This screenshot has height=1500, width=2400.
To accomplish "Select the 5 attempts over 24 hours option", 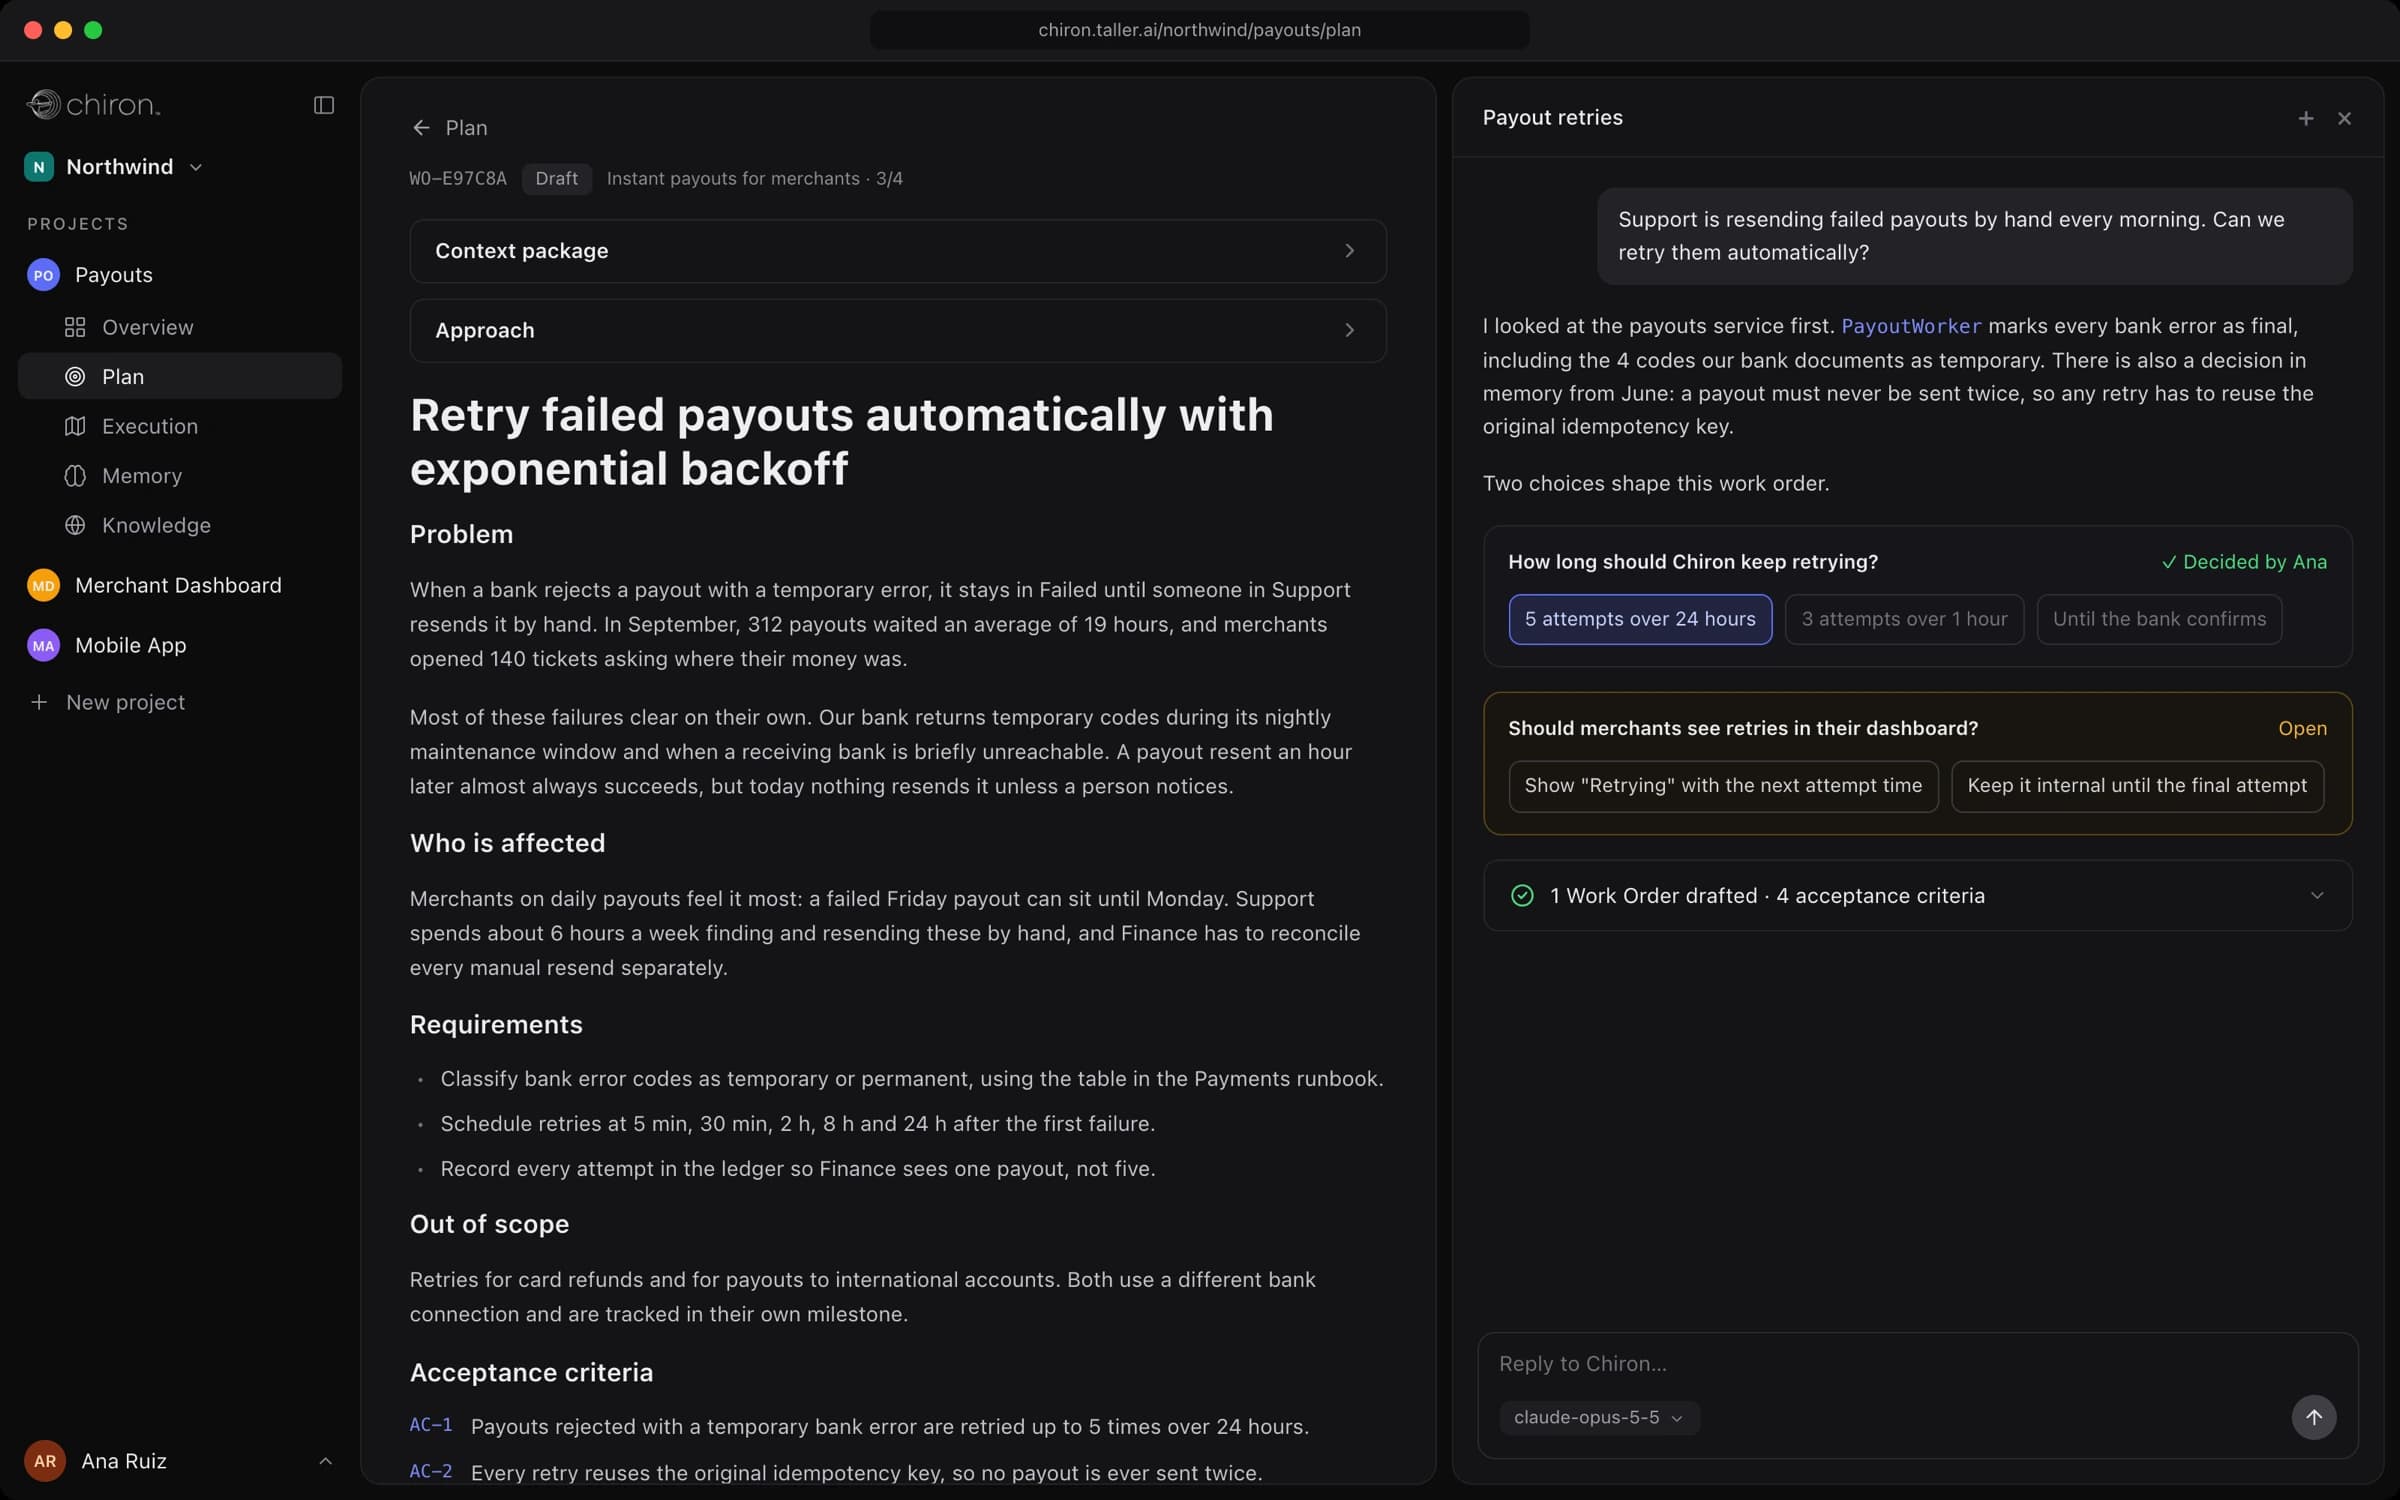I will point(1640,619).
